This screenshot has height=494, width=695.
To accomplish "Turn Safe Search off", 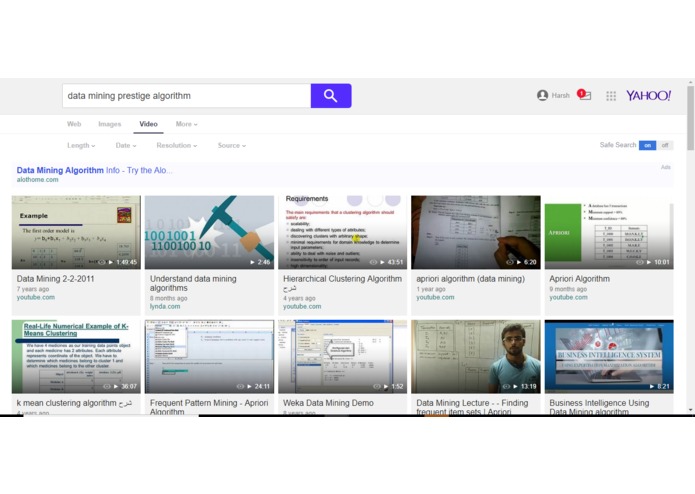I will coord(664,145).
